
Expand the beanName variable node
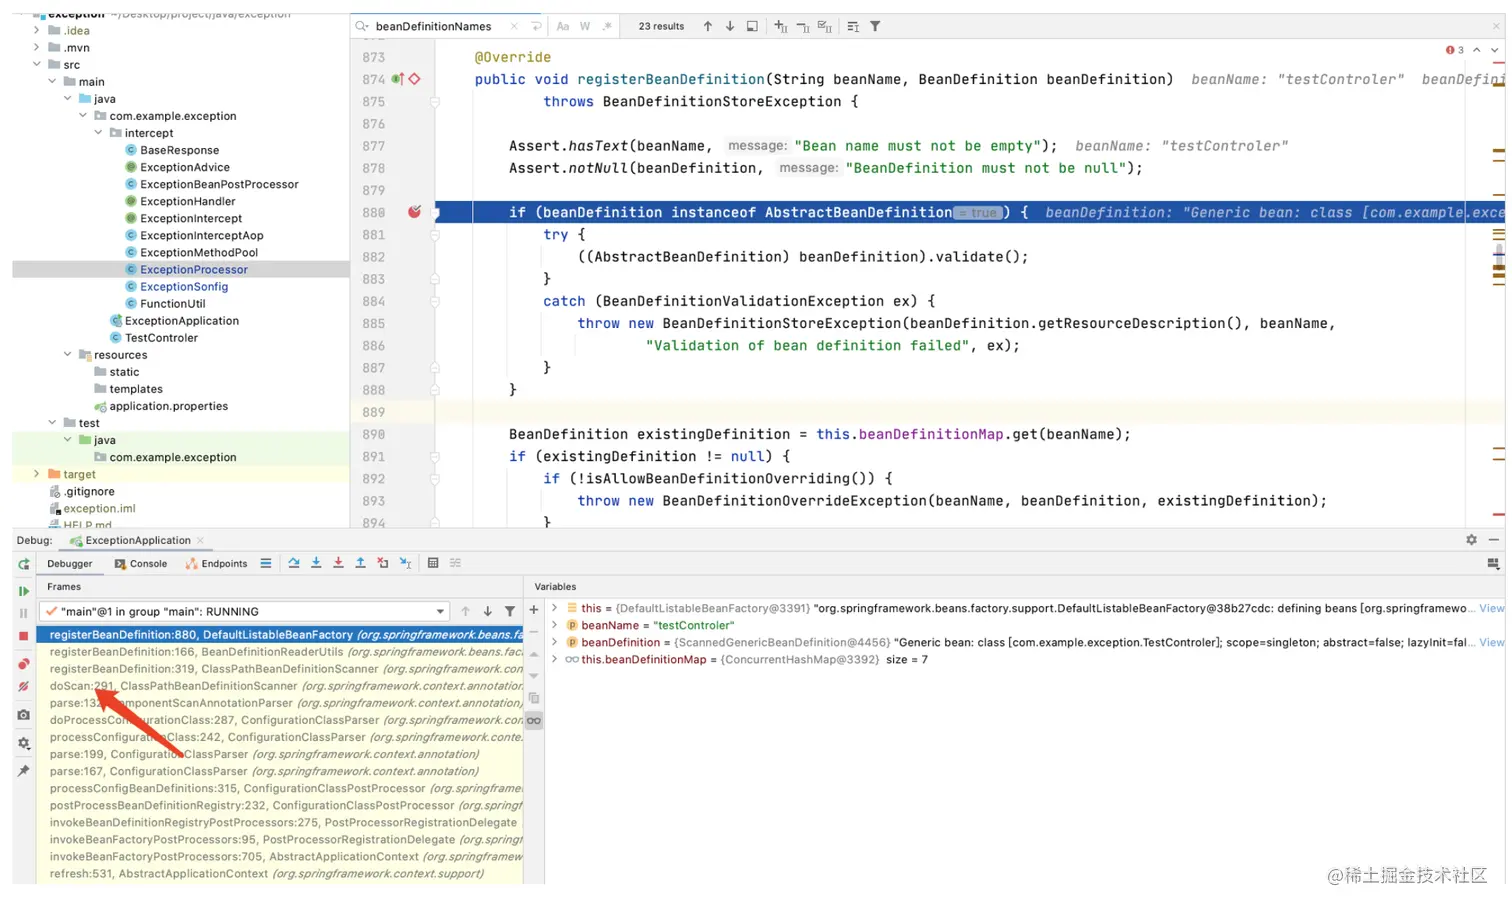click(555, 625)
